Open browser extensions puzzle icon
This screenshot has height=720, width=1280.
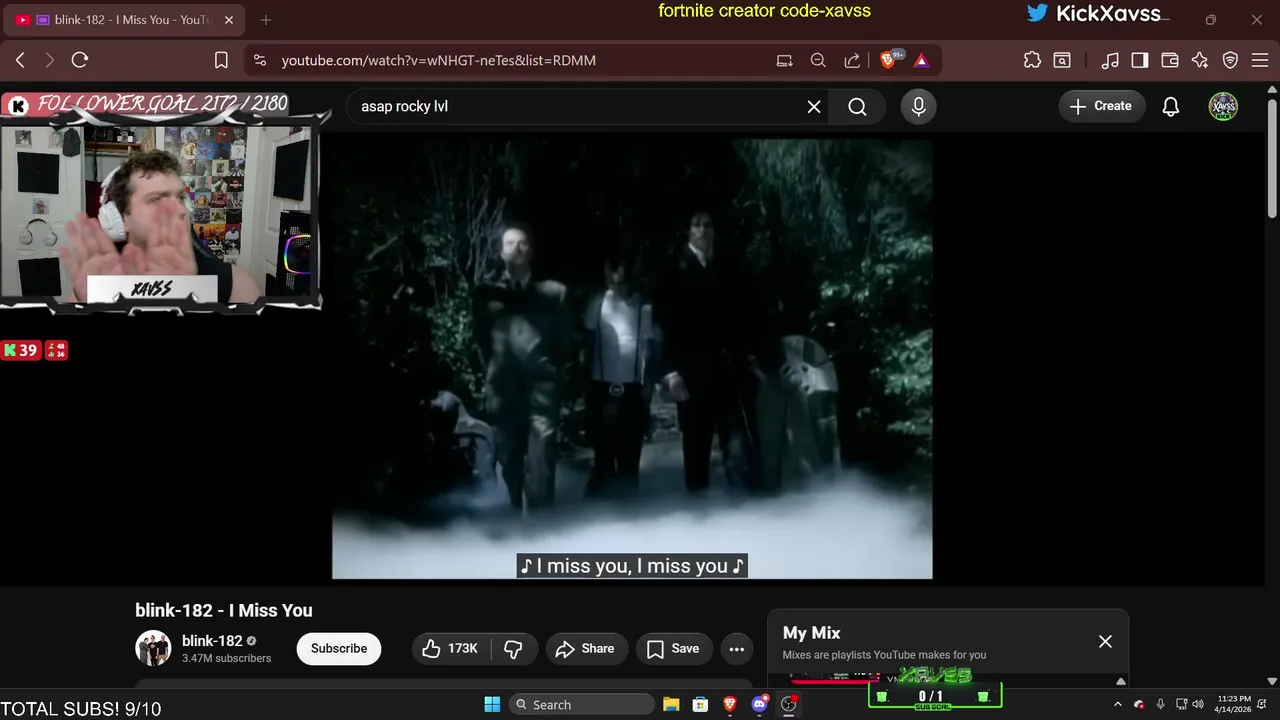pyautogui.click(x=1033, y=60)
